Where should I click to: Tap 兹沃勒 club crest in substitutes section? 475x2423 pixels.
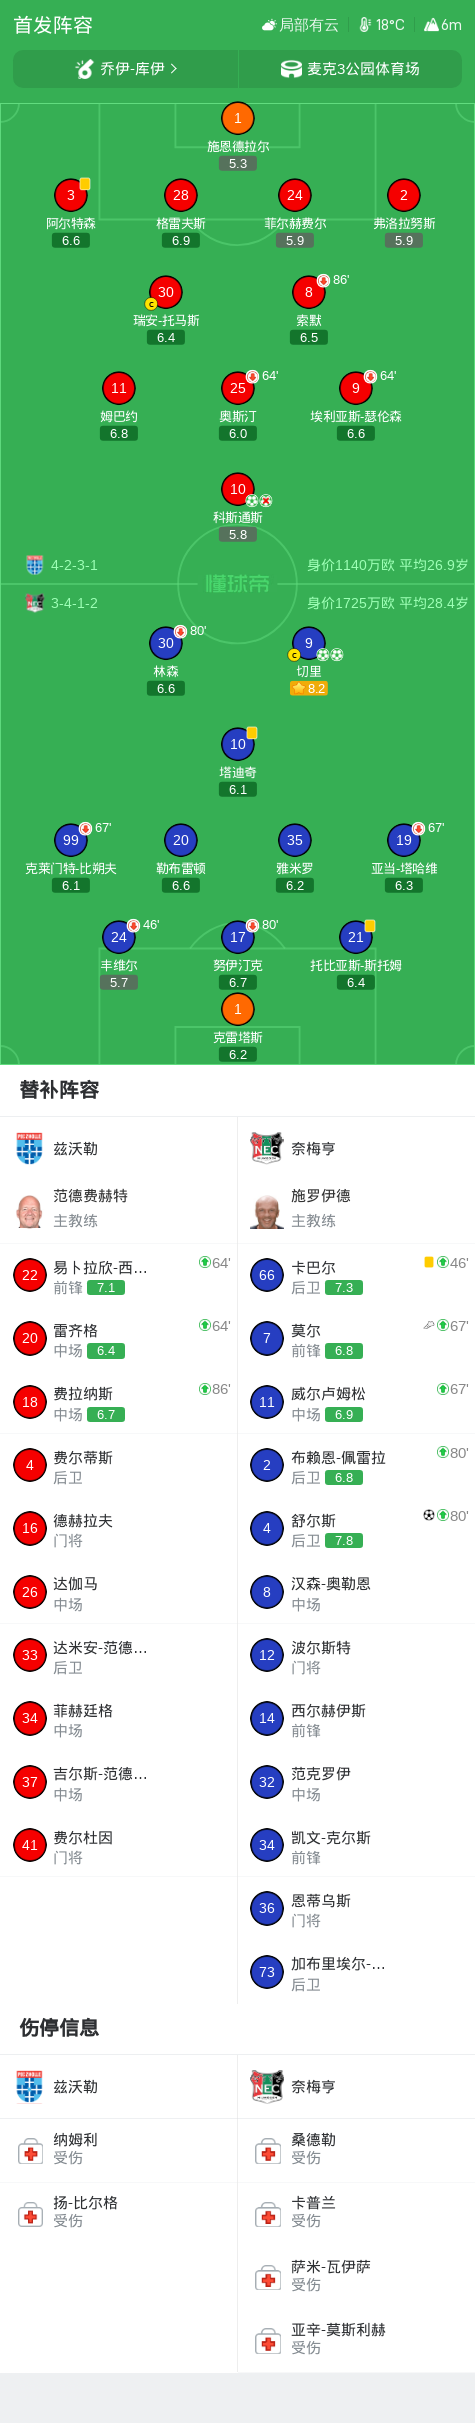coord(30,1149)
